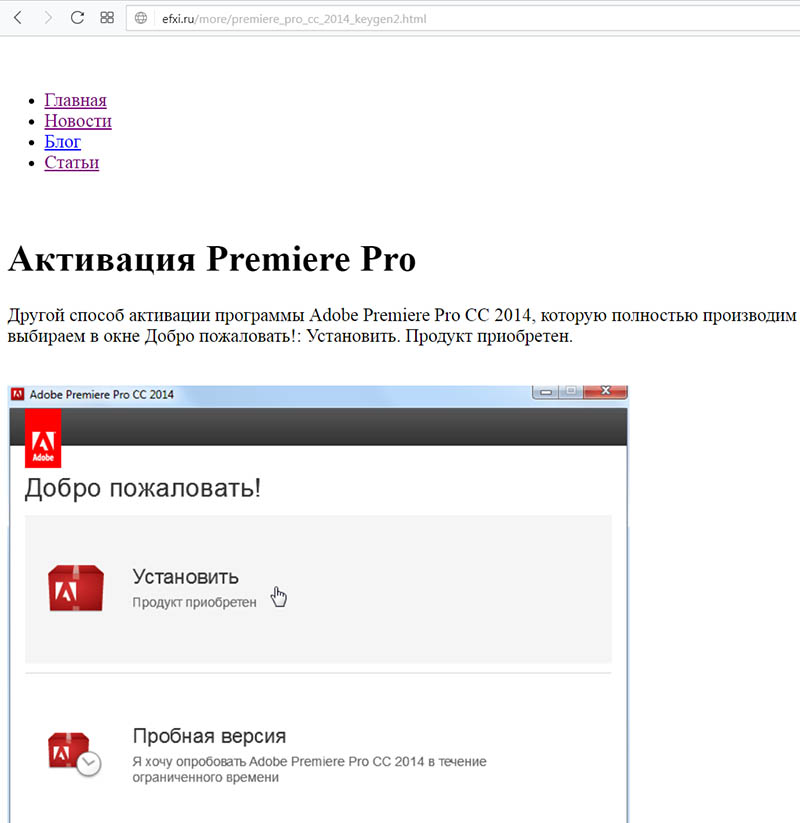Open the tab grid overview icon
This screenshot has height=823, width=800.
(x=107, y=18)
